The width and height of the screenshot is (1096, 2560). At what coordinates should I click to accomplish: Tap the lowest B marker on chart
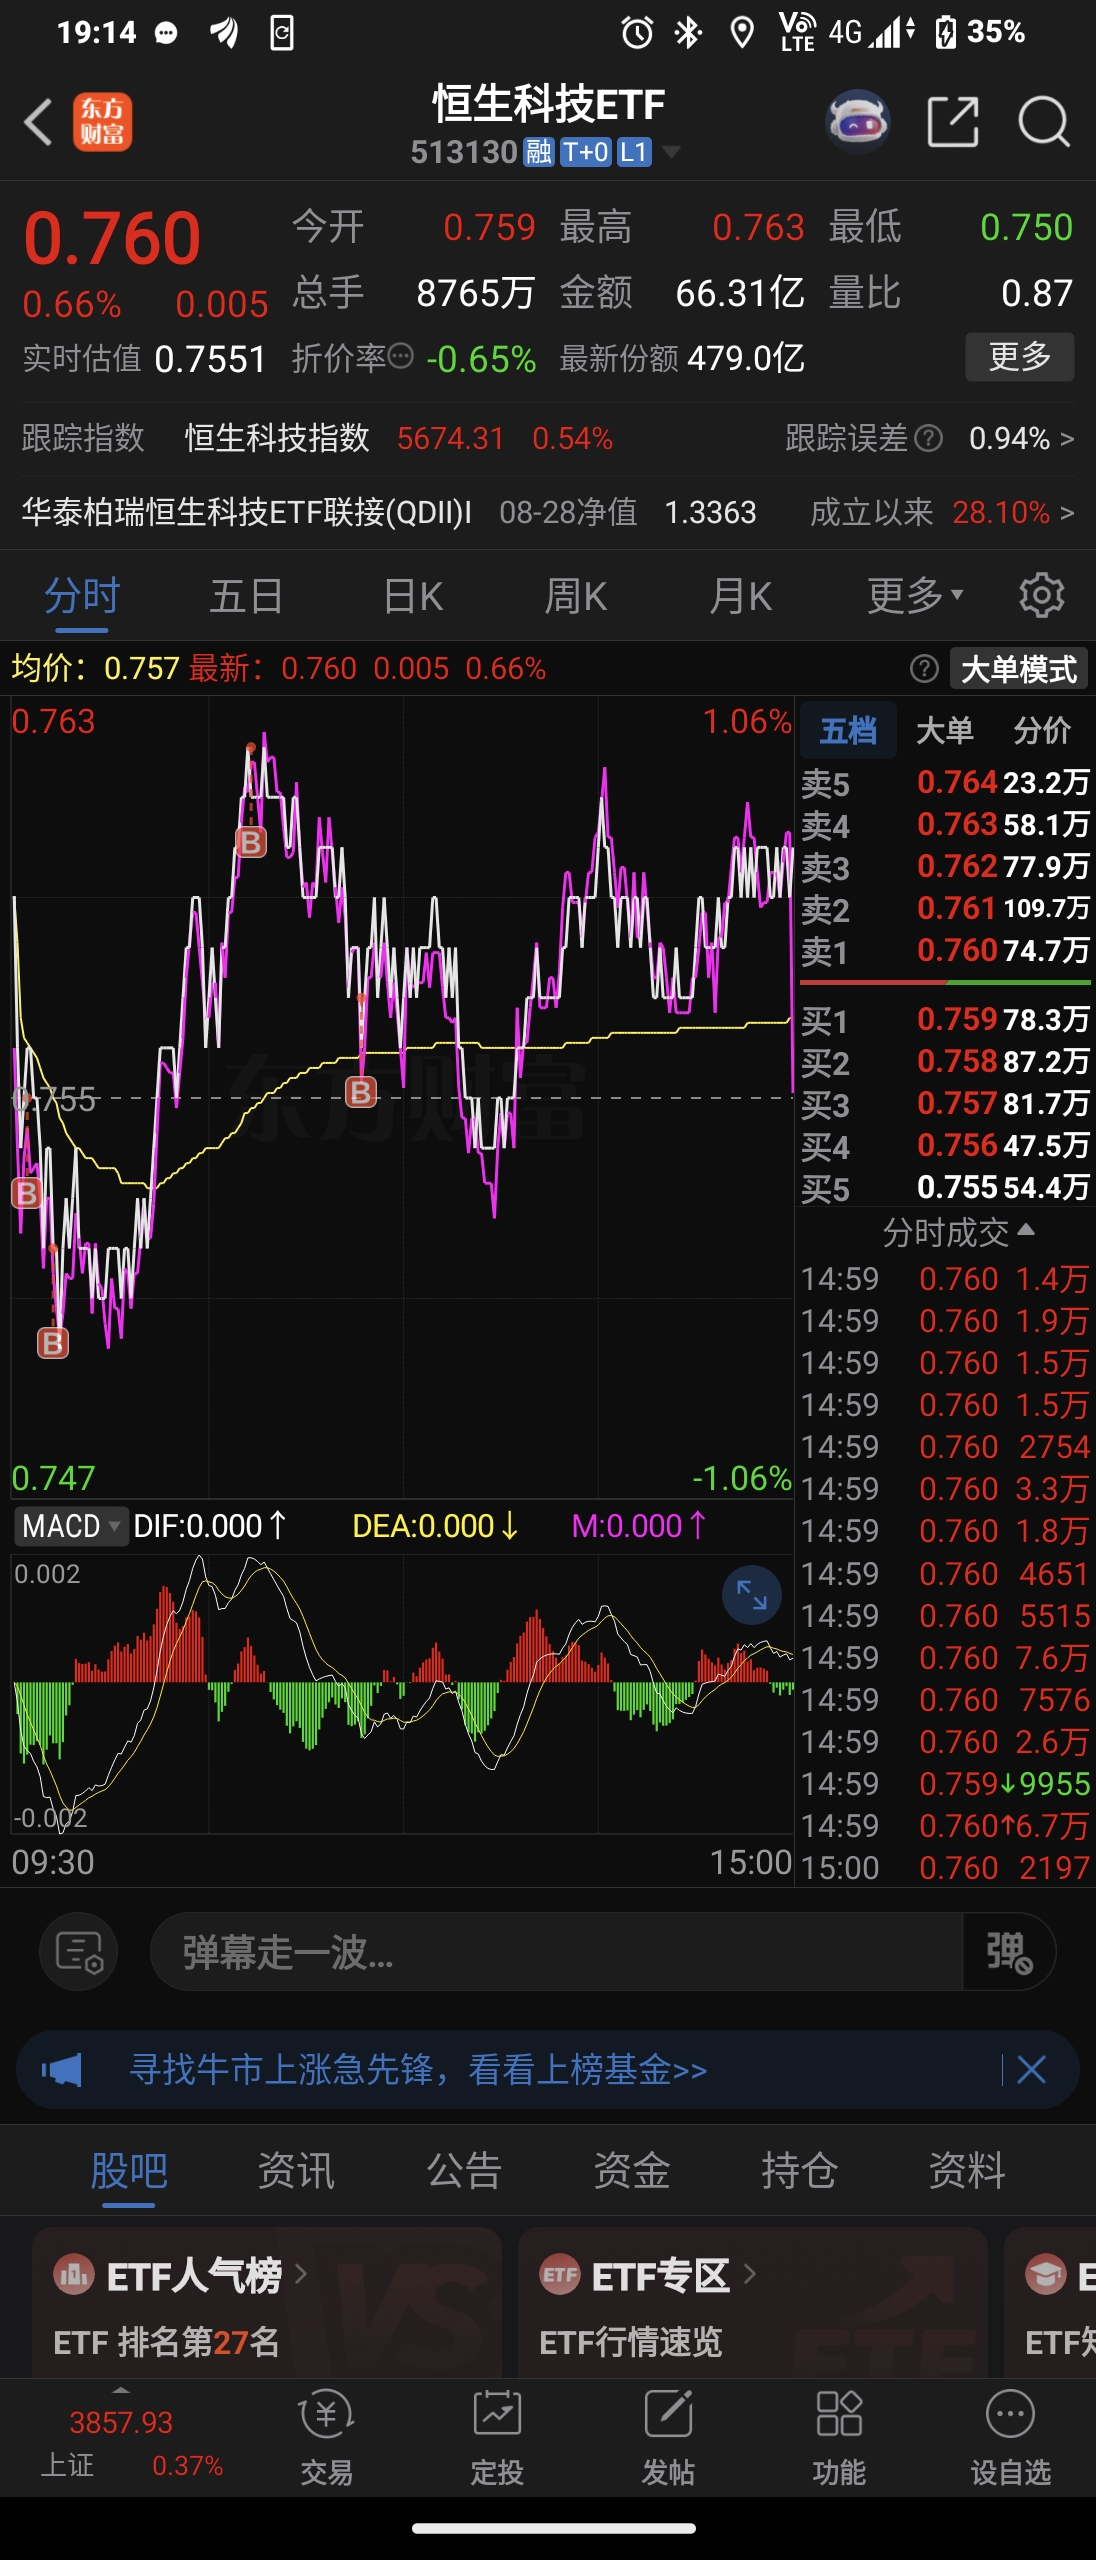[x=53, y=1342]
